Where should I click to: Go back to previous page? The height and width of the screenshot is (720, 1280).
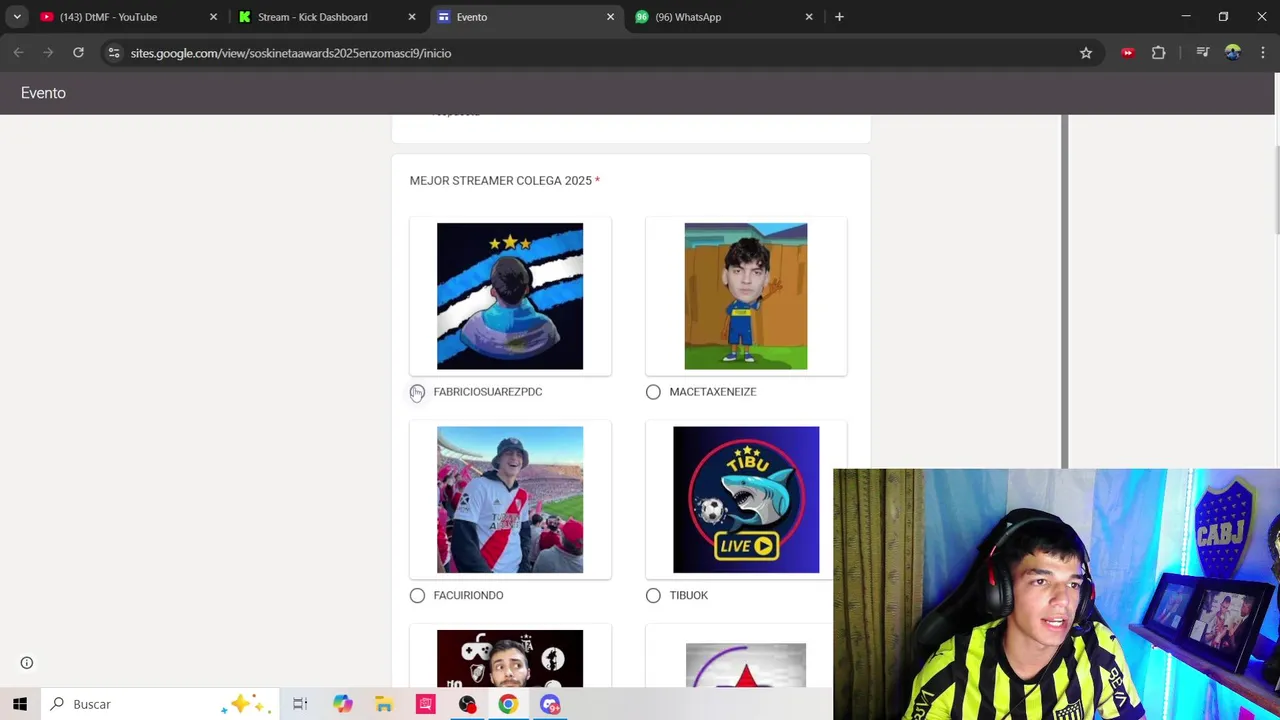(x=18, y=53)
